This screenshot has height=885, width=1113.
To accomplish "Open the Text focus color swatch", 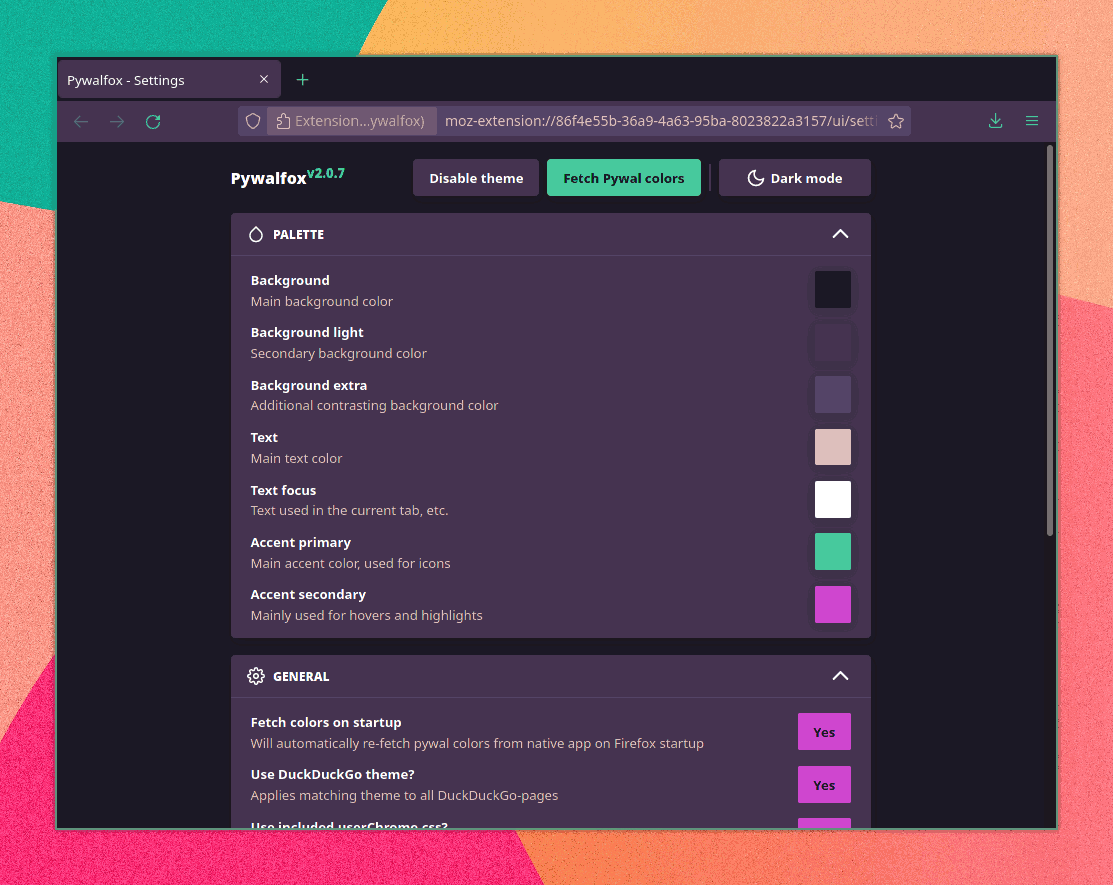I will (833, 500).
